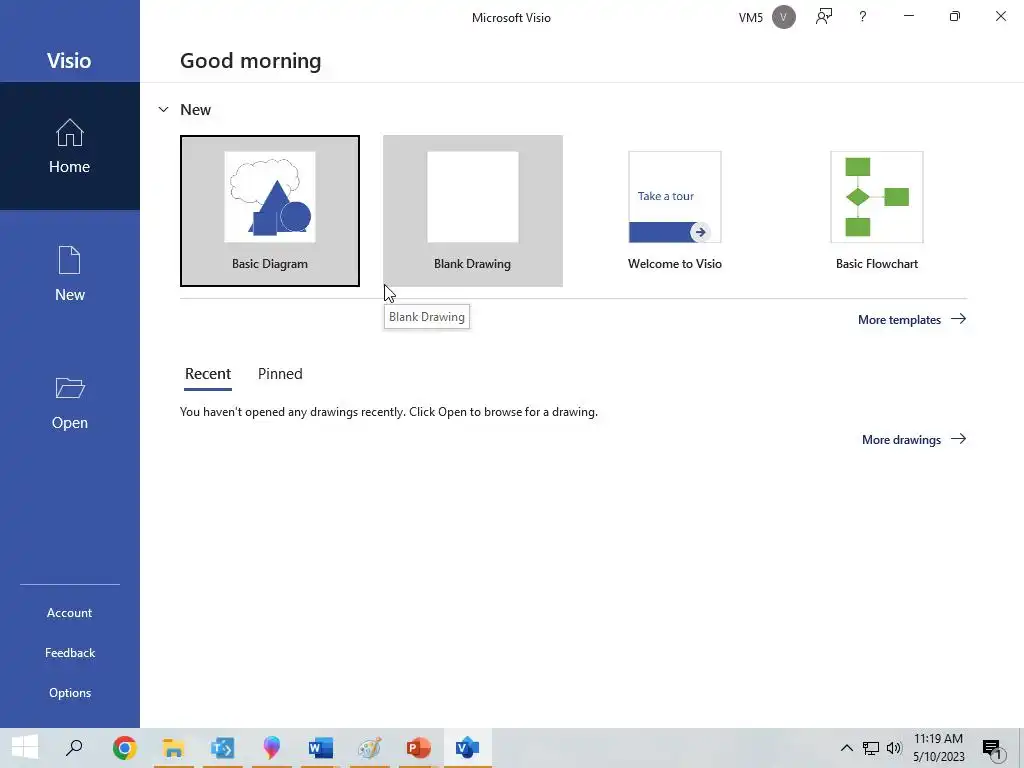Open Word from the taskbar
Viewport: 1024px width, 768px height.
click(x=321, y=748)
